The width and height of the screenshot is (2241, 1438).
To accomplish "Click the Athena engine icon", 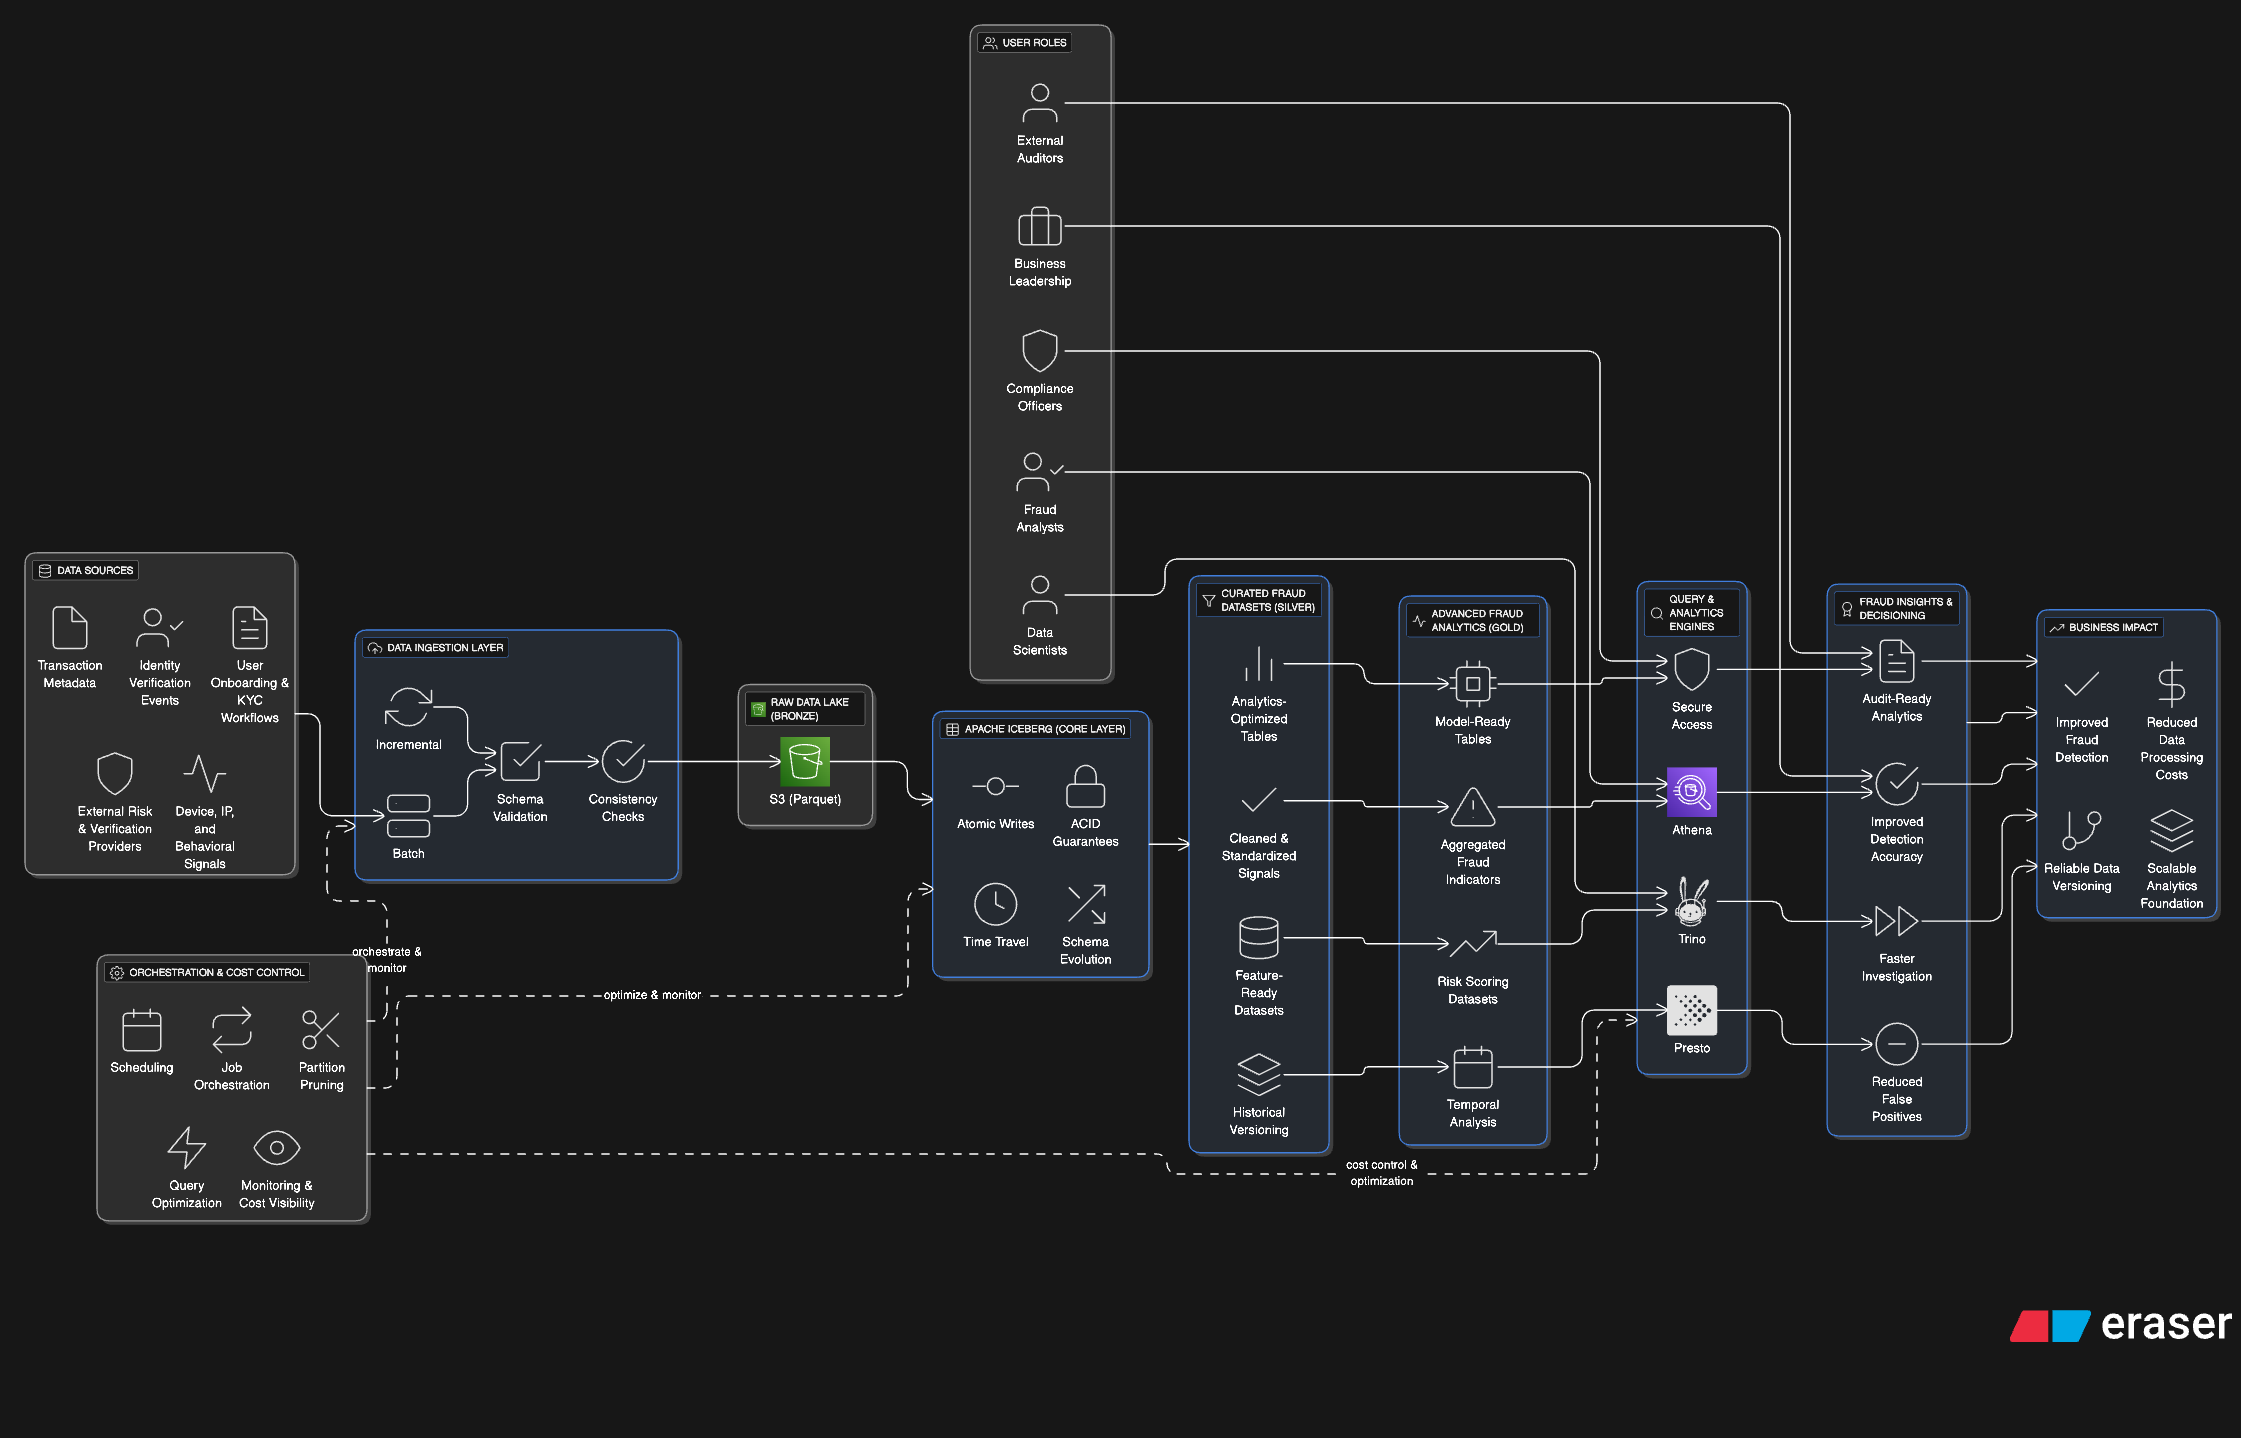I will [1691, 792].
